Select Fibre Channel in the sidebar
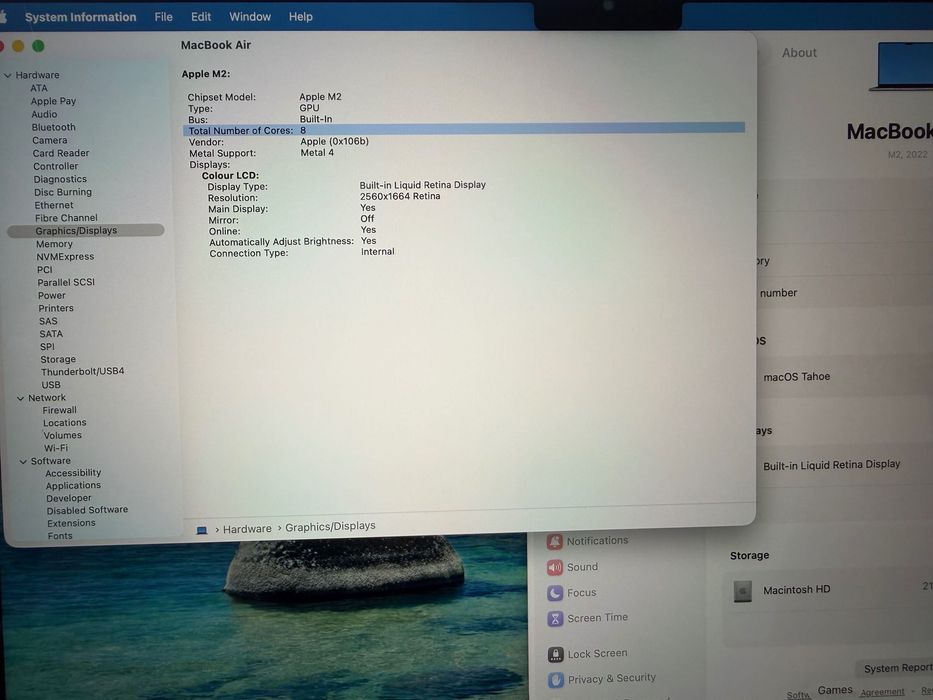 point(66,218)
